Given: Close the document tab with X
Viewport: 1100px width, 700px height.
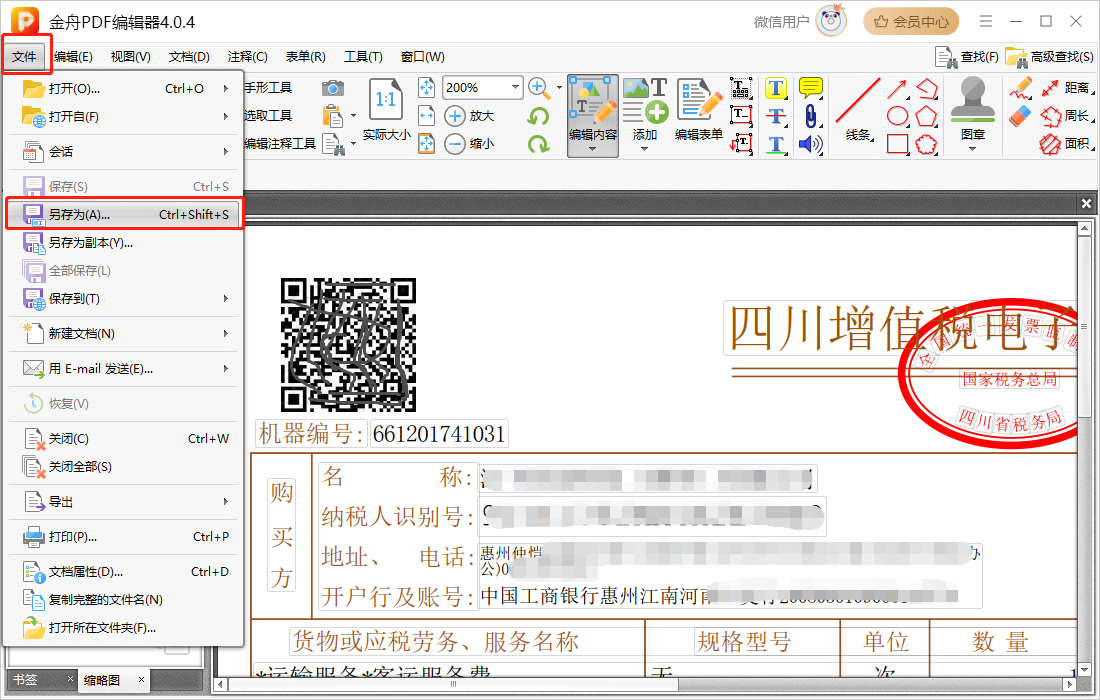Looking at the screenshot, I should (x=1086, y=203).
